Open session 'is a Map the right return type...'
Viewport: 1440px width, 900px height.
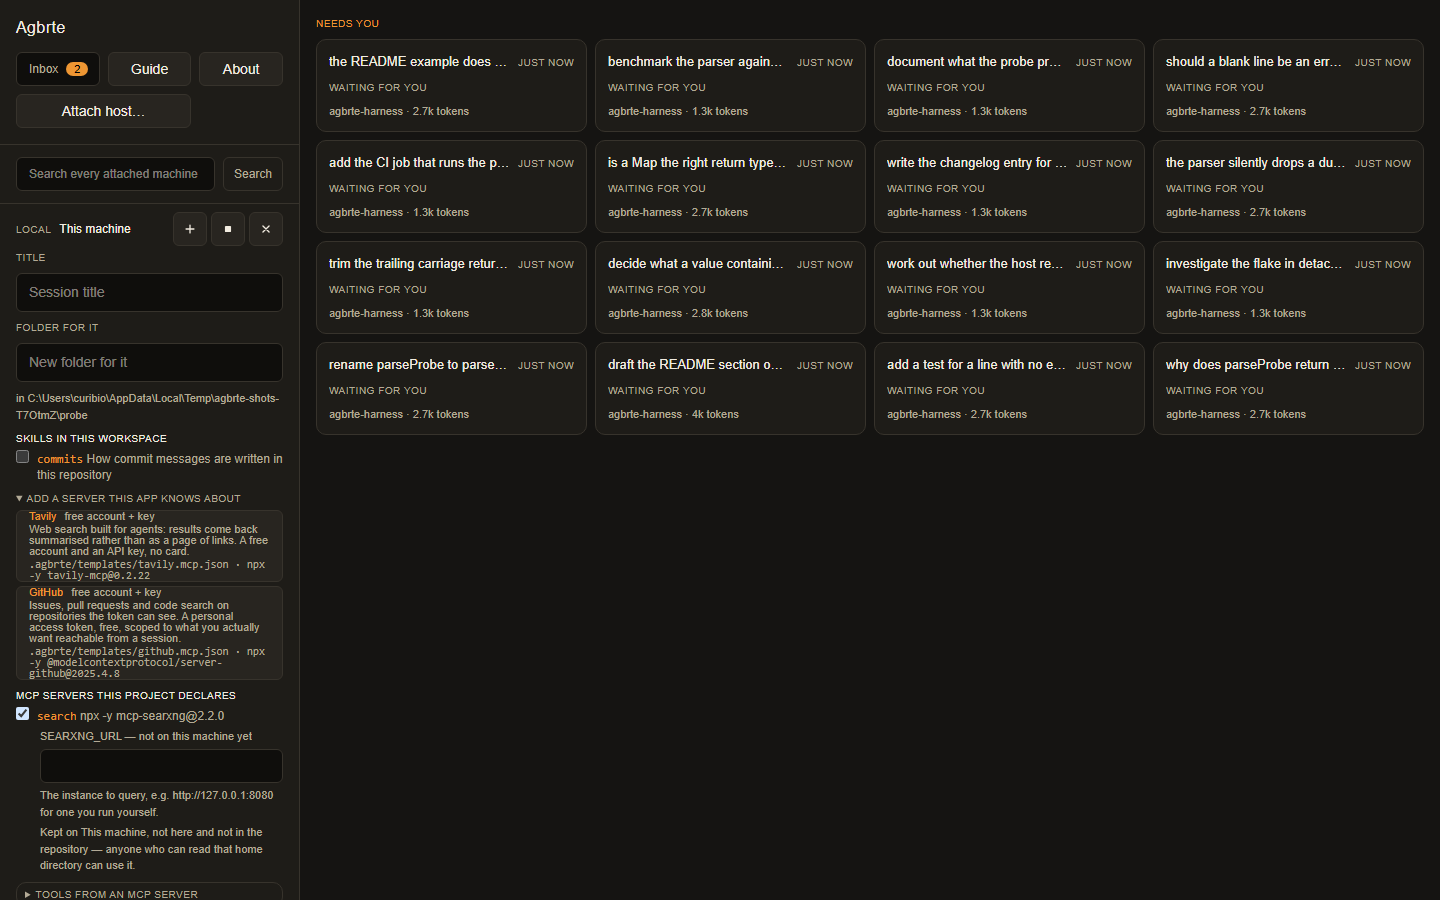point(730,187)
